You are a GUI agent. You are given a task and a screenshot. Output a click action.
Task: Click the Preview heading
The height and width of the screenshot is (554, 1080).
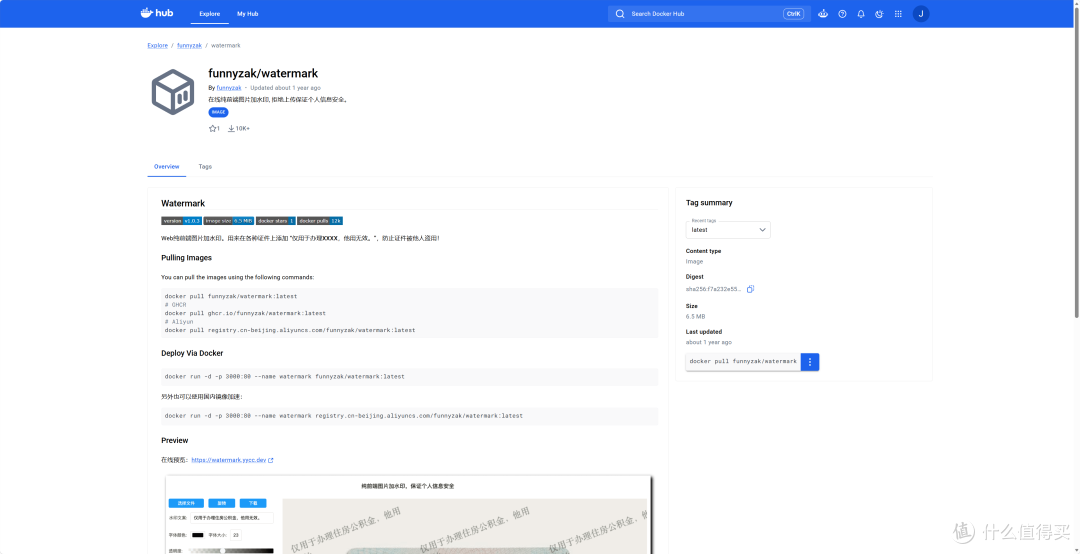(175, 440)
